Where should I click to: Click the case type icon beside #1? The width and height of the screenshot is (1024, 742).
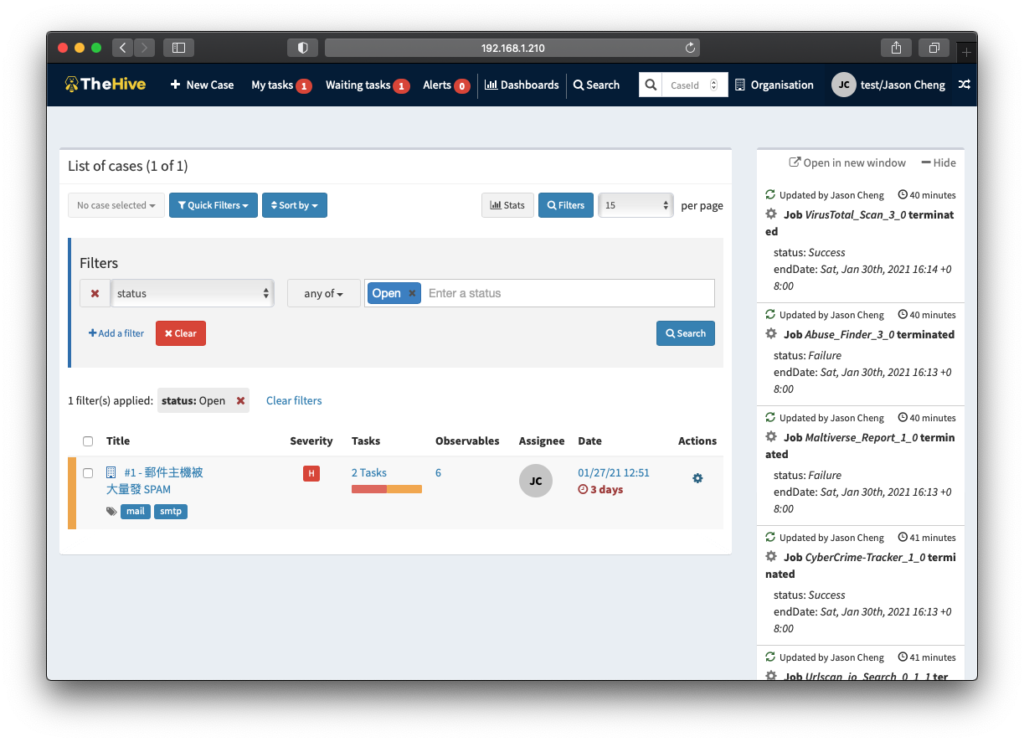[111, 472]
